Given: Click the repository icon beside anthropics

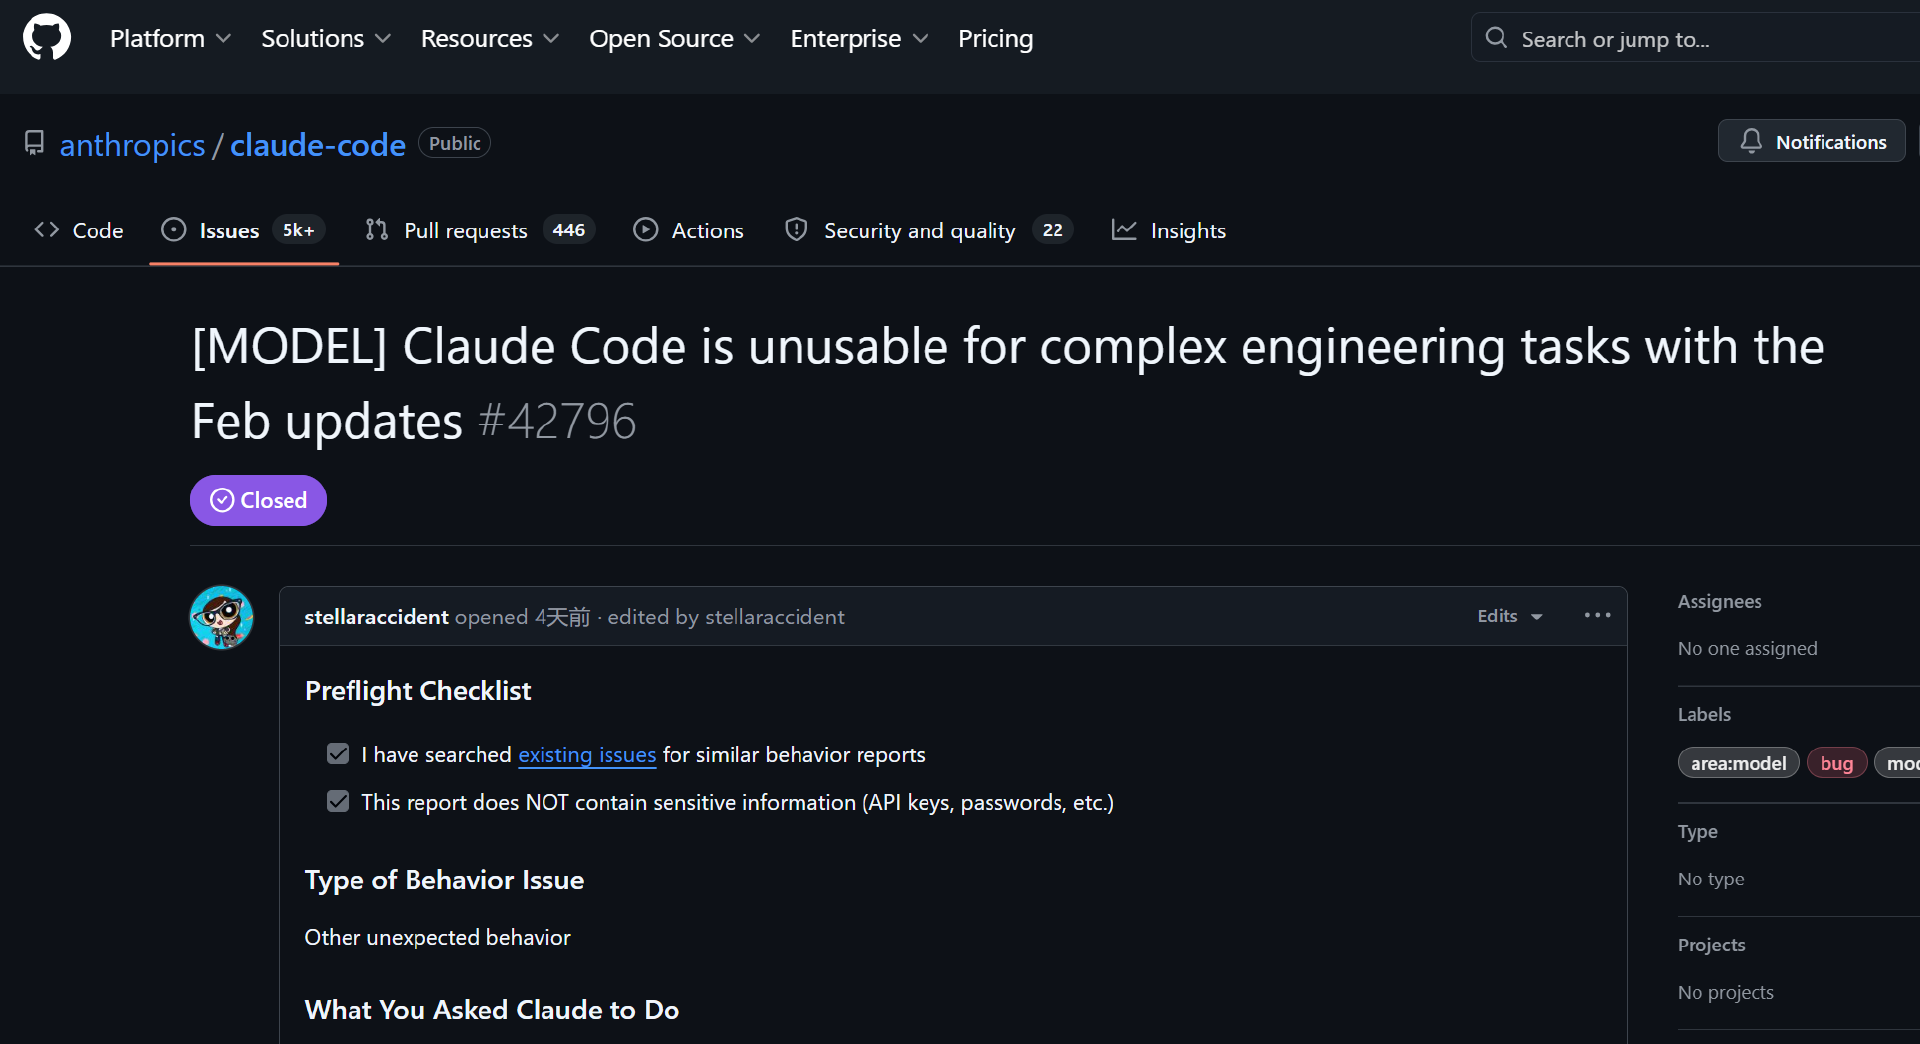Looking at the screenshot, I should click(35, 143).
